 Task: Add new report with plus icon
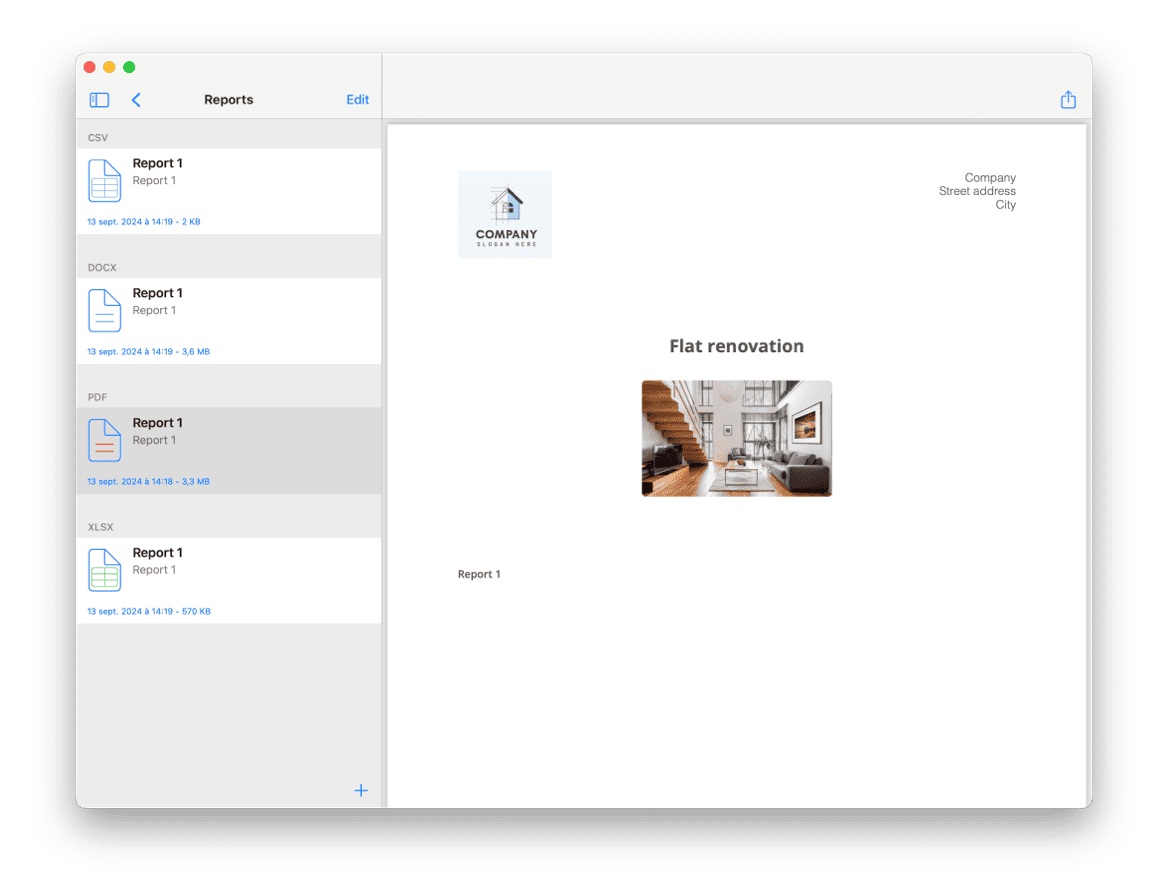click(361, 790)
